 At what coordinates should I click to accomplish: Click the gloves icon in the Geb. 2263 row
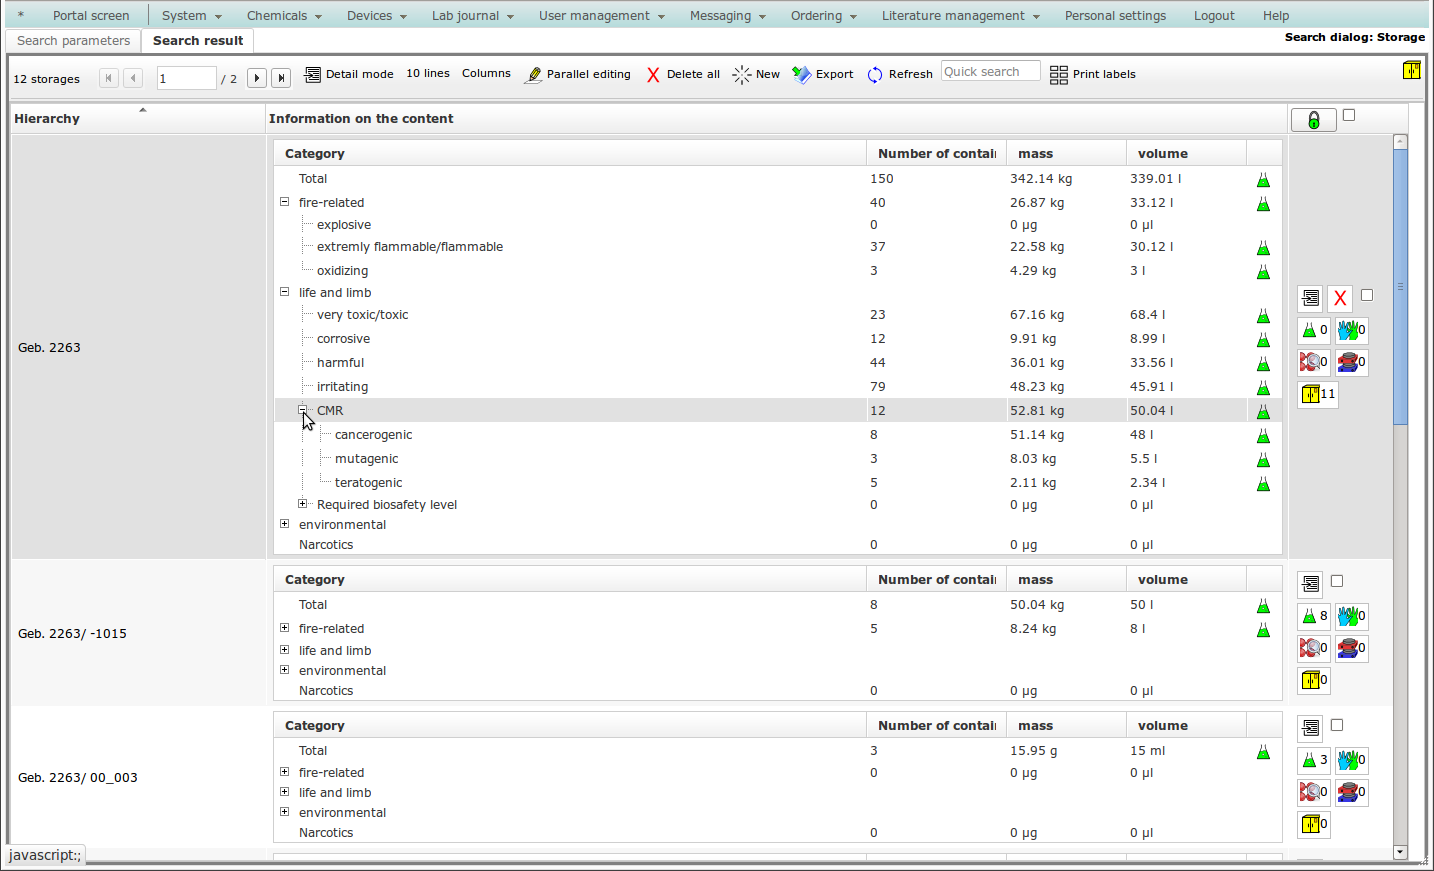tap(1348, 330)
